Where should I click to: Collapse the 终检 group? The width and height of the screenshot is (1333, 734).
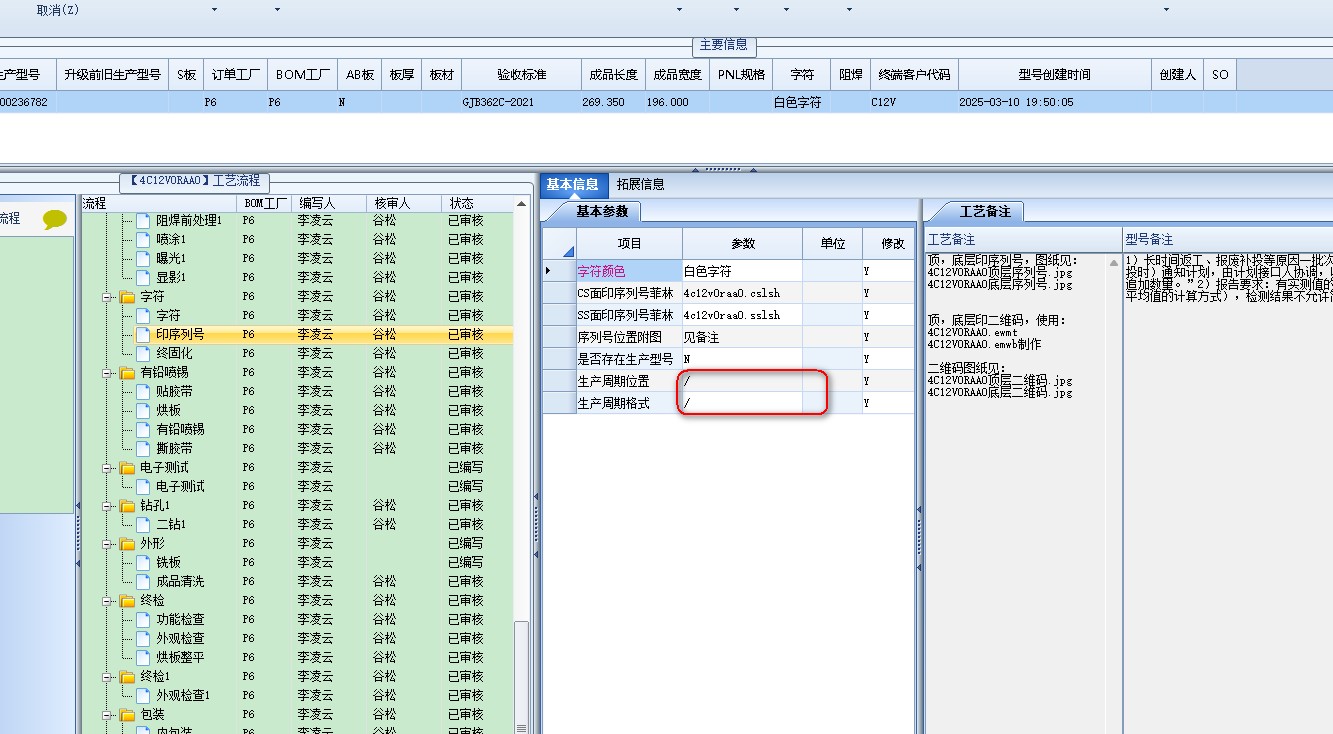tap(106, 601)
